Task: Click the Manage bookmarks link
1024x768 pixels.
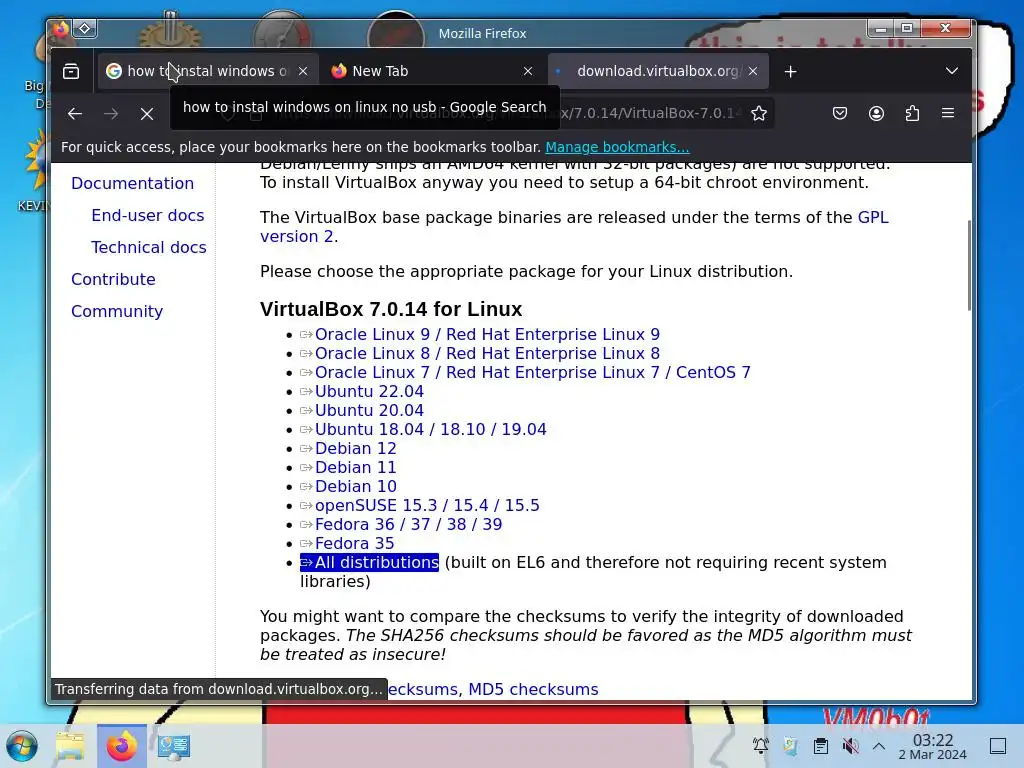Action: pos(617,147)
